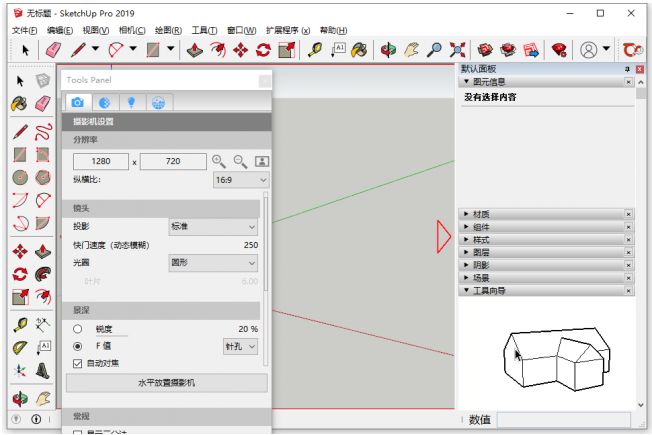Screen dimensions: 652x435
Task: Select the Polygon tool in left toolbar
Action: coord(43,178)
